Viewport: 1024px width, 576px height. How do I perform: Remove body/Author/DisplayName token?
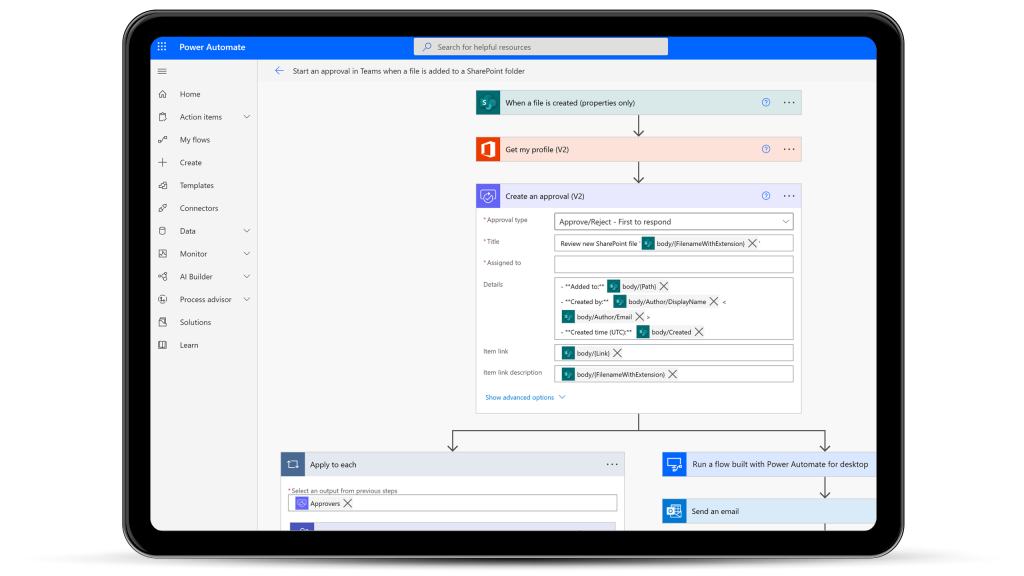click(x=714, y=301)
